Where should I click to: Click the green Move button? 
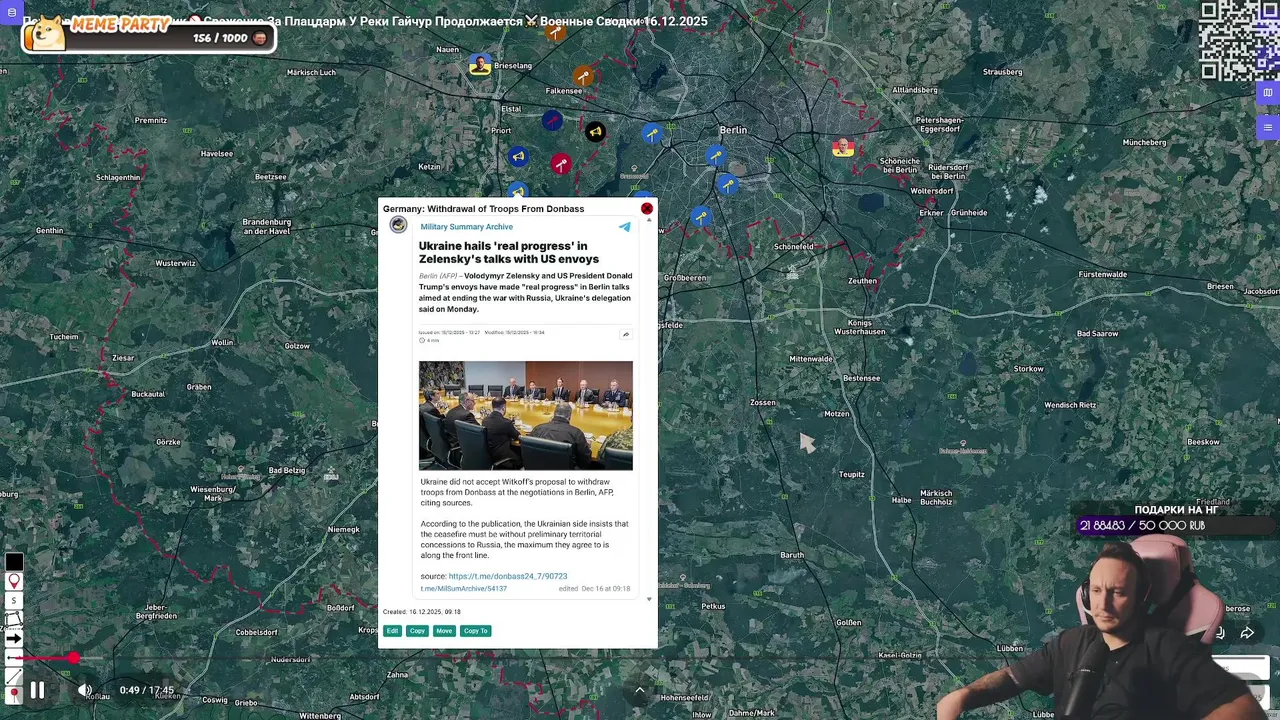click(444, 631)
